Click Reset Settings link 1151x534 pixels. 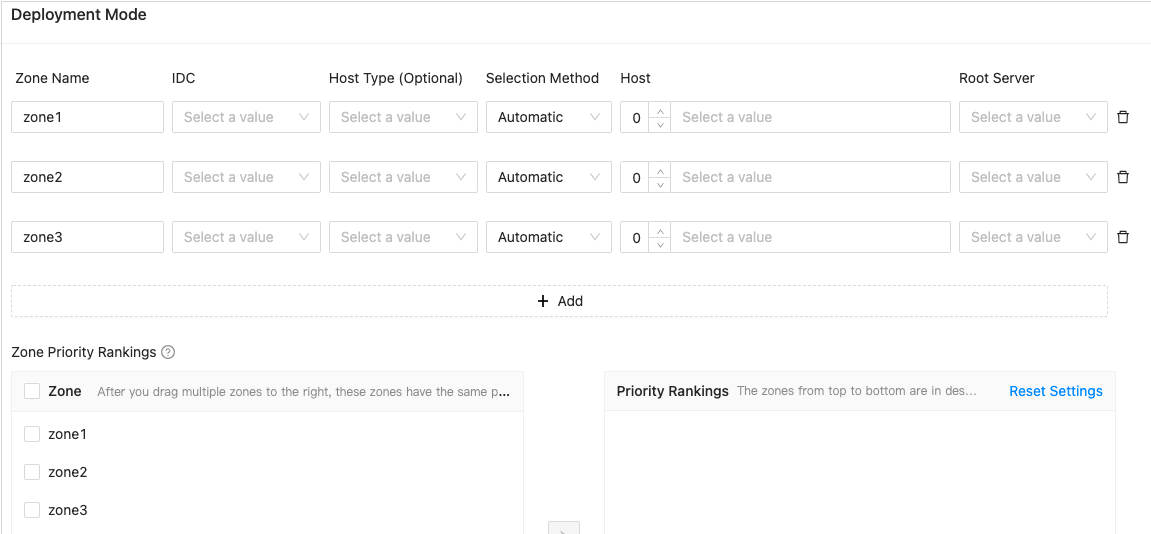1055,391
